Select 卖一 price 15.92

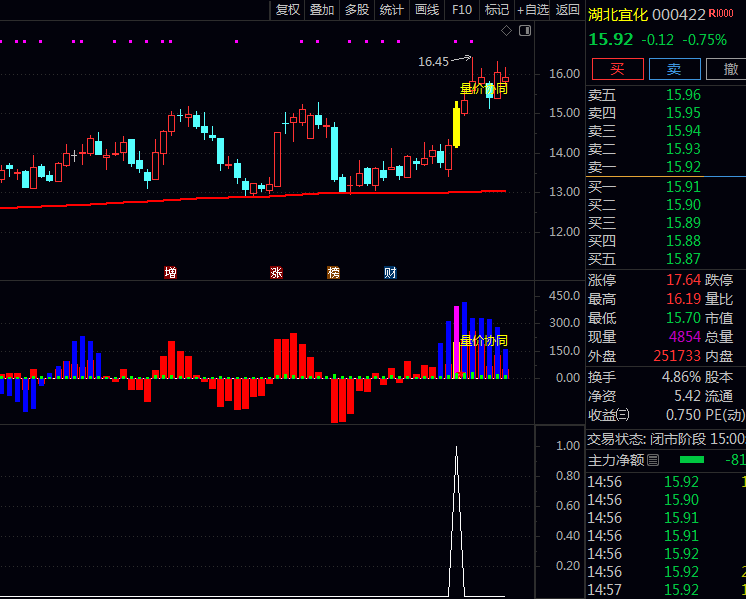[683, 167]
